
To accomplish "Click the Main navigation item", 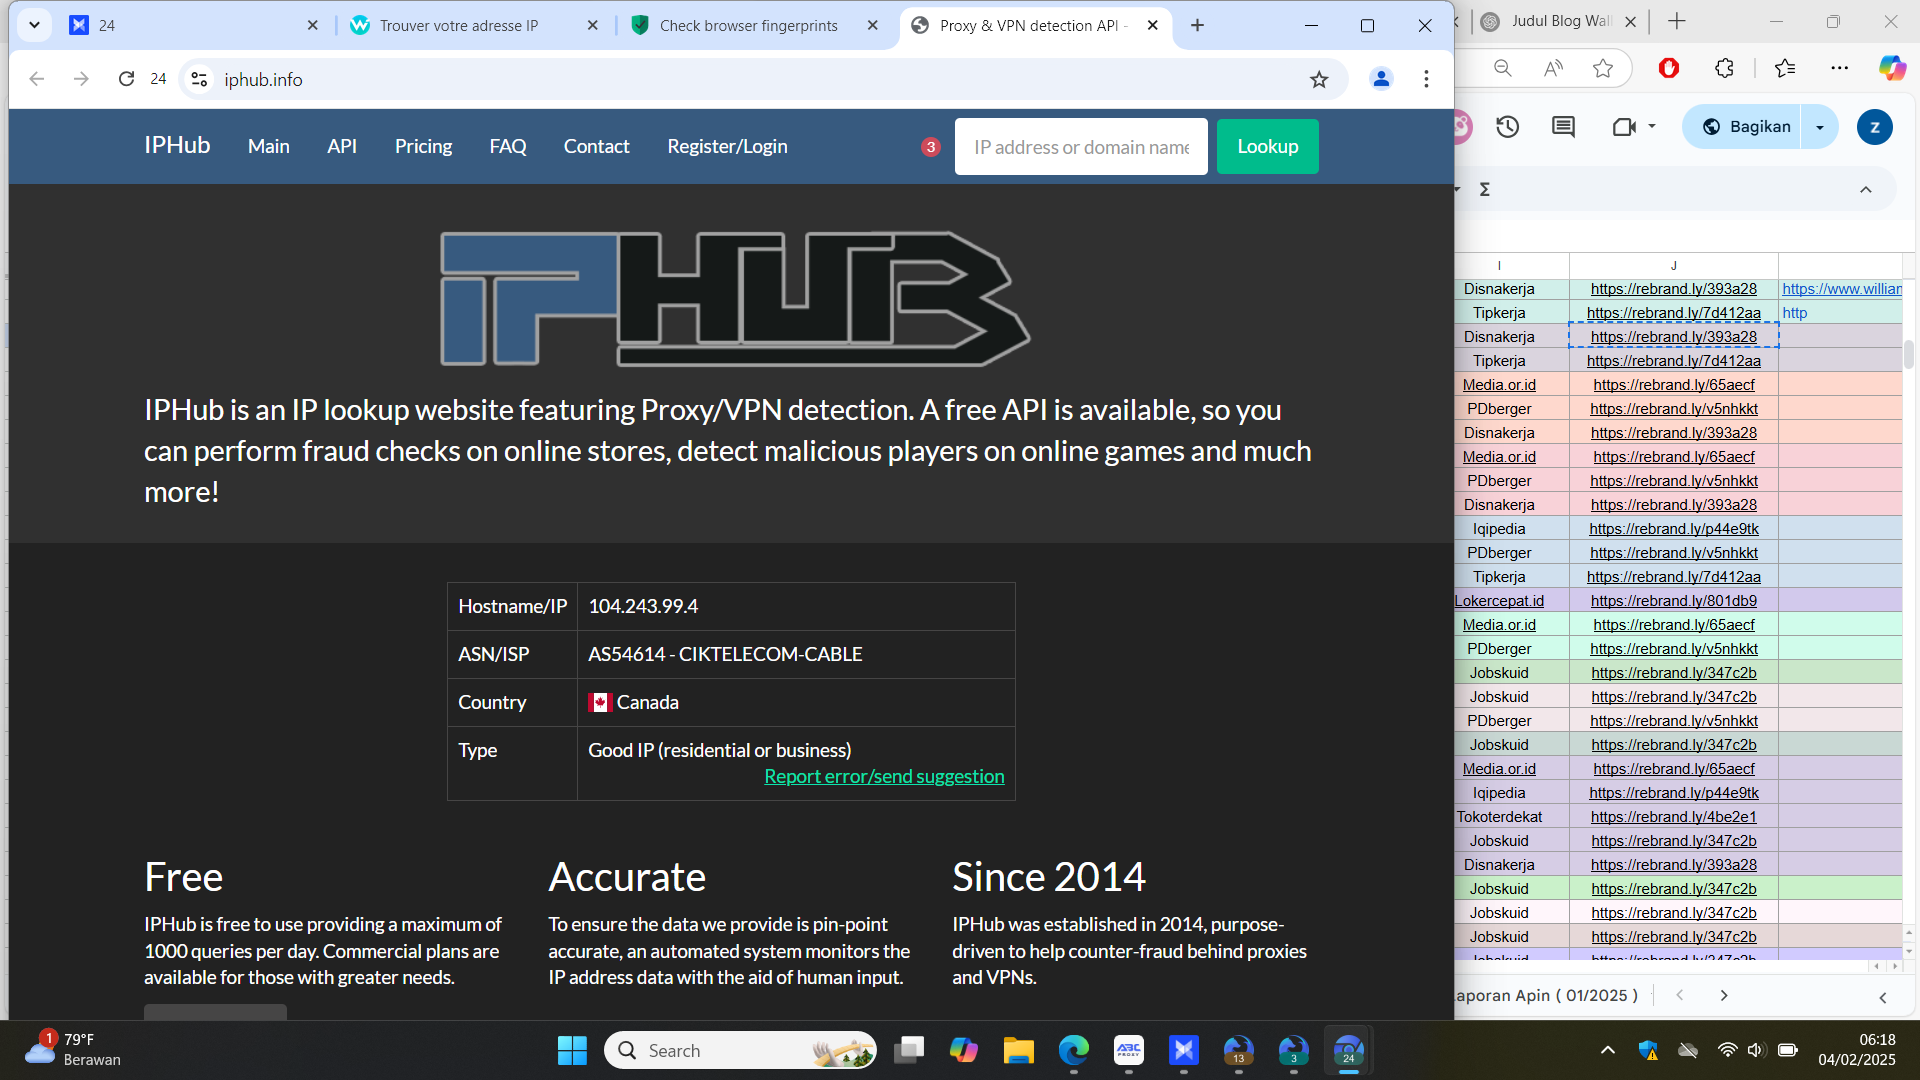I will coord(269,146).
